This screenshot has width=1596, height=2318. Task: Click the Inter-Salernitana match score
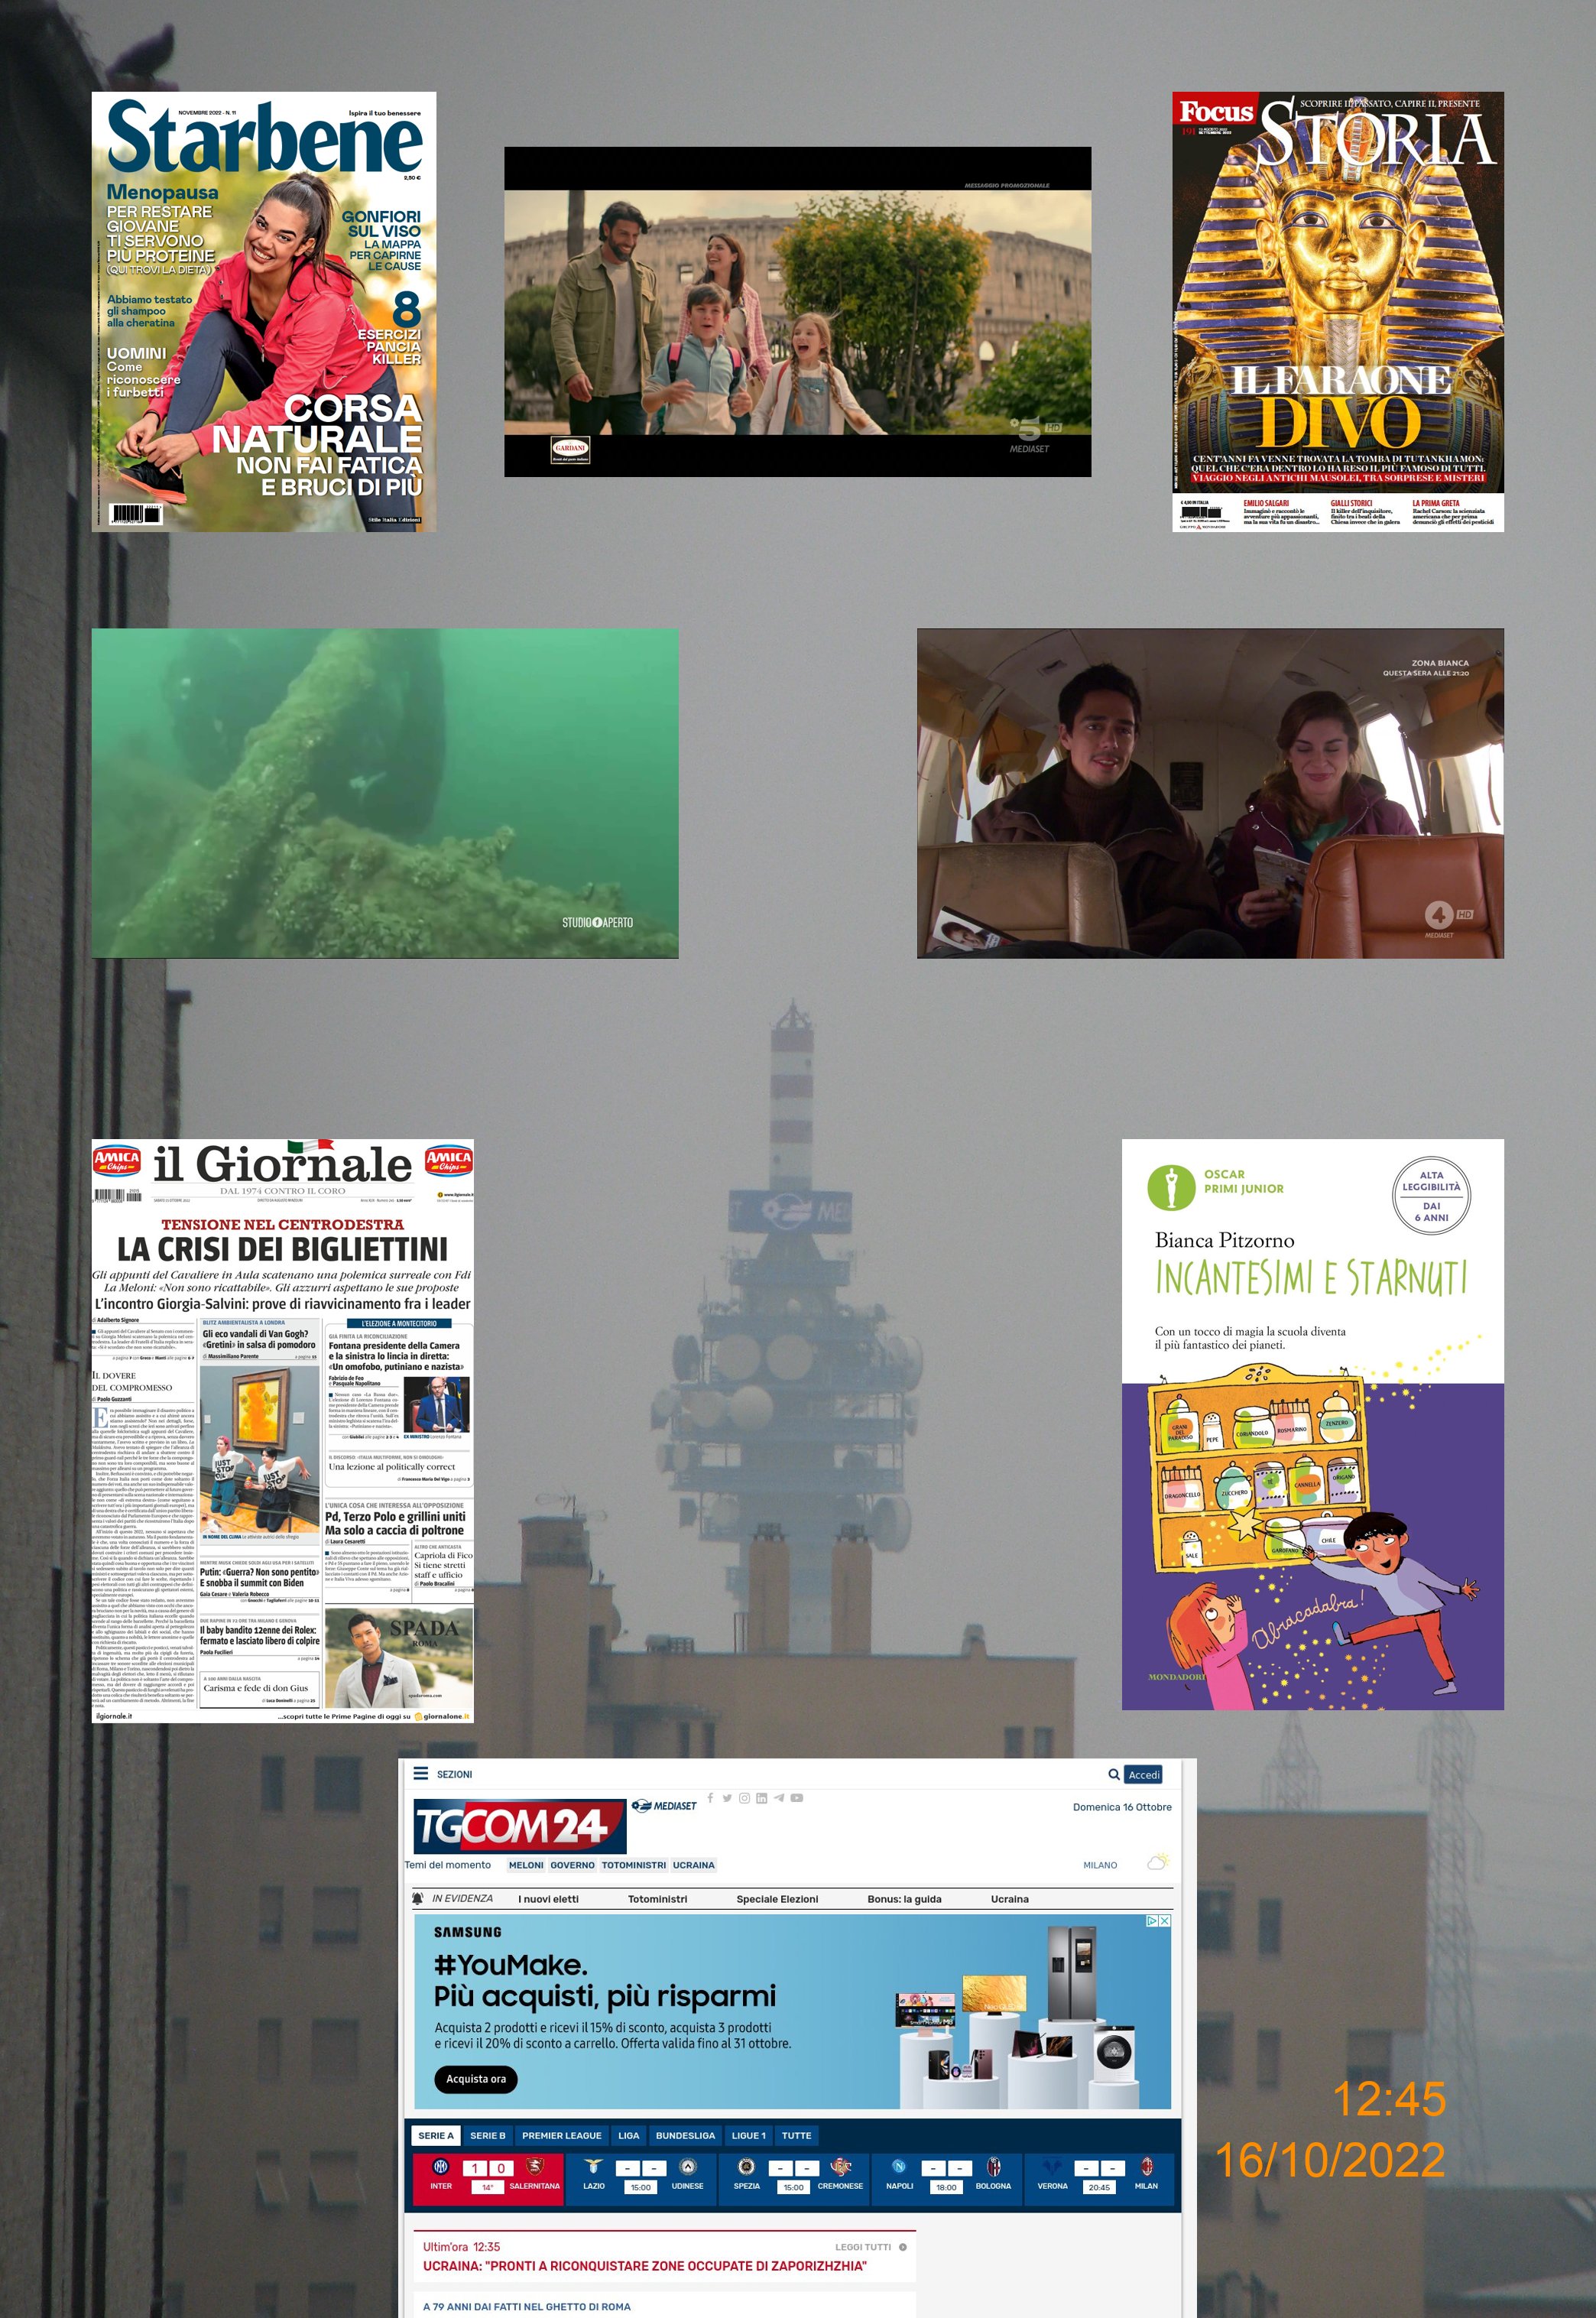[488, 2168]
